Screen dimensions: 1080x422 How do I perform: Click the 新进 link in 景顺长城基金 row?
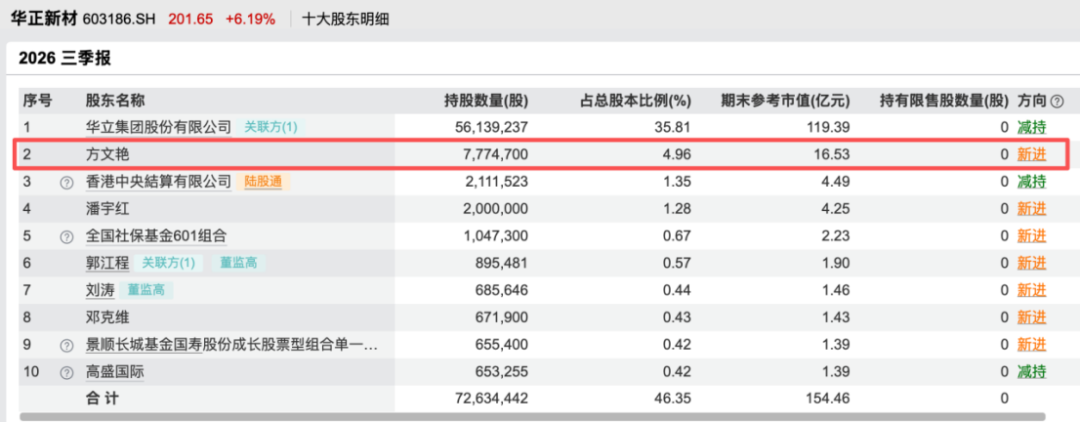point(1032,345)
